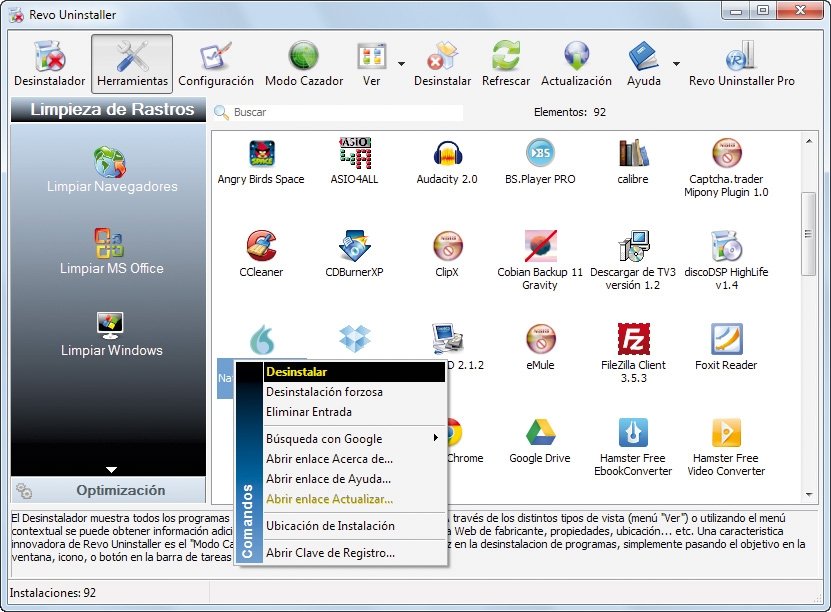The width and height of the screenshot is (831, 612).
Task: Select BS.Player PRO program
Action: coord(540,162)
